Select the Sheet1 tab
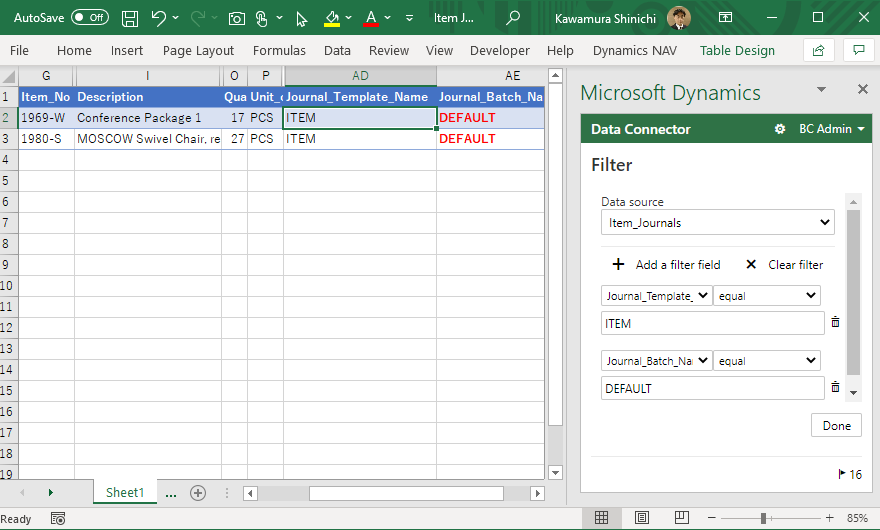Image resolution: width=880 pixels, height=530 pixels. pyautogui.click(x=125, y=492)
